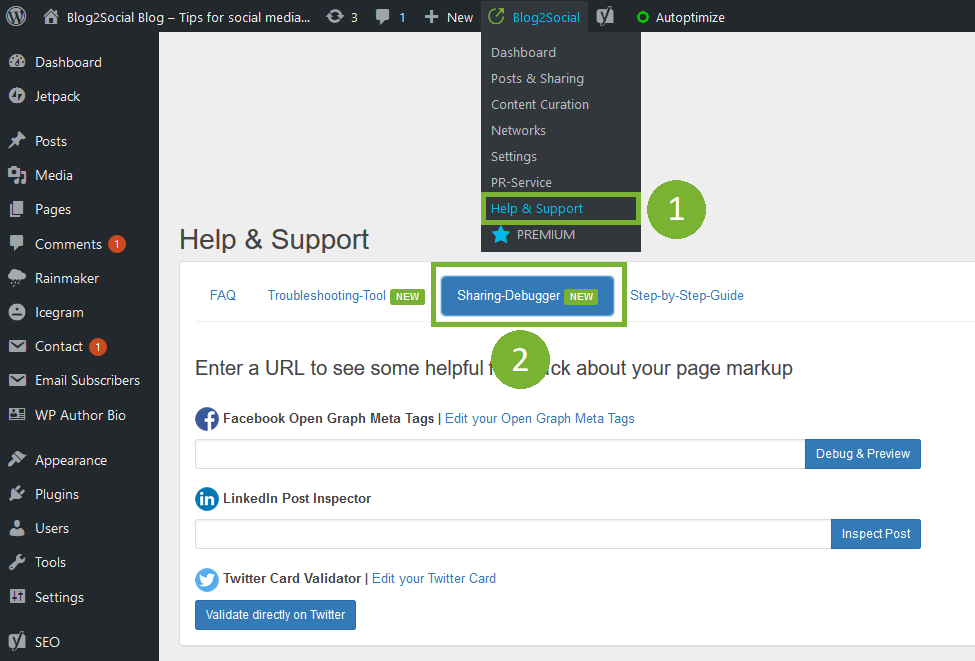Click the Facebook Open Graph URL field
The width and height of the screenshot is (975, 661).
click(x=501, y=454)
